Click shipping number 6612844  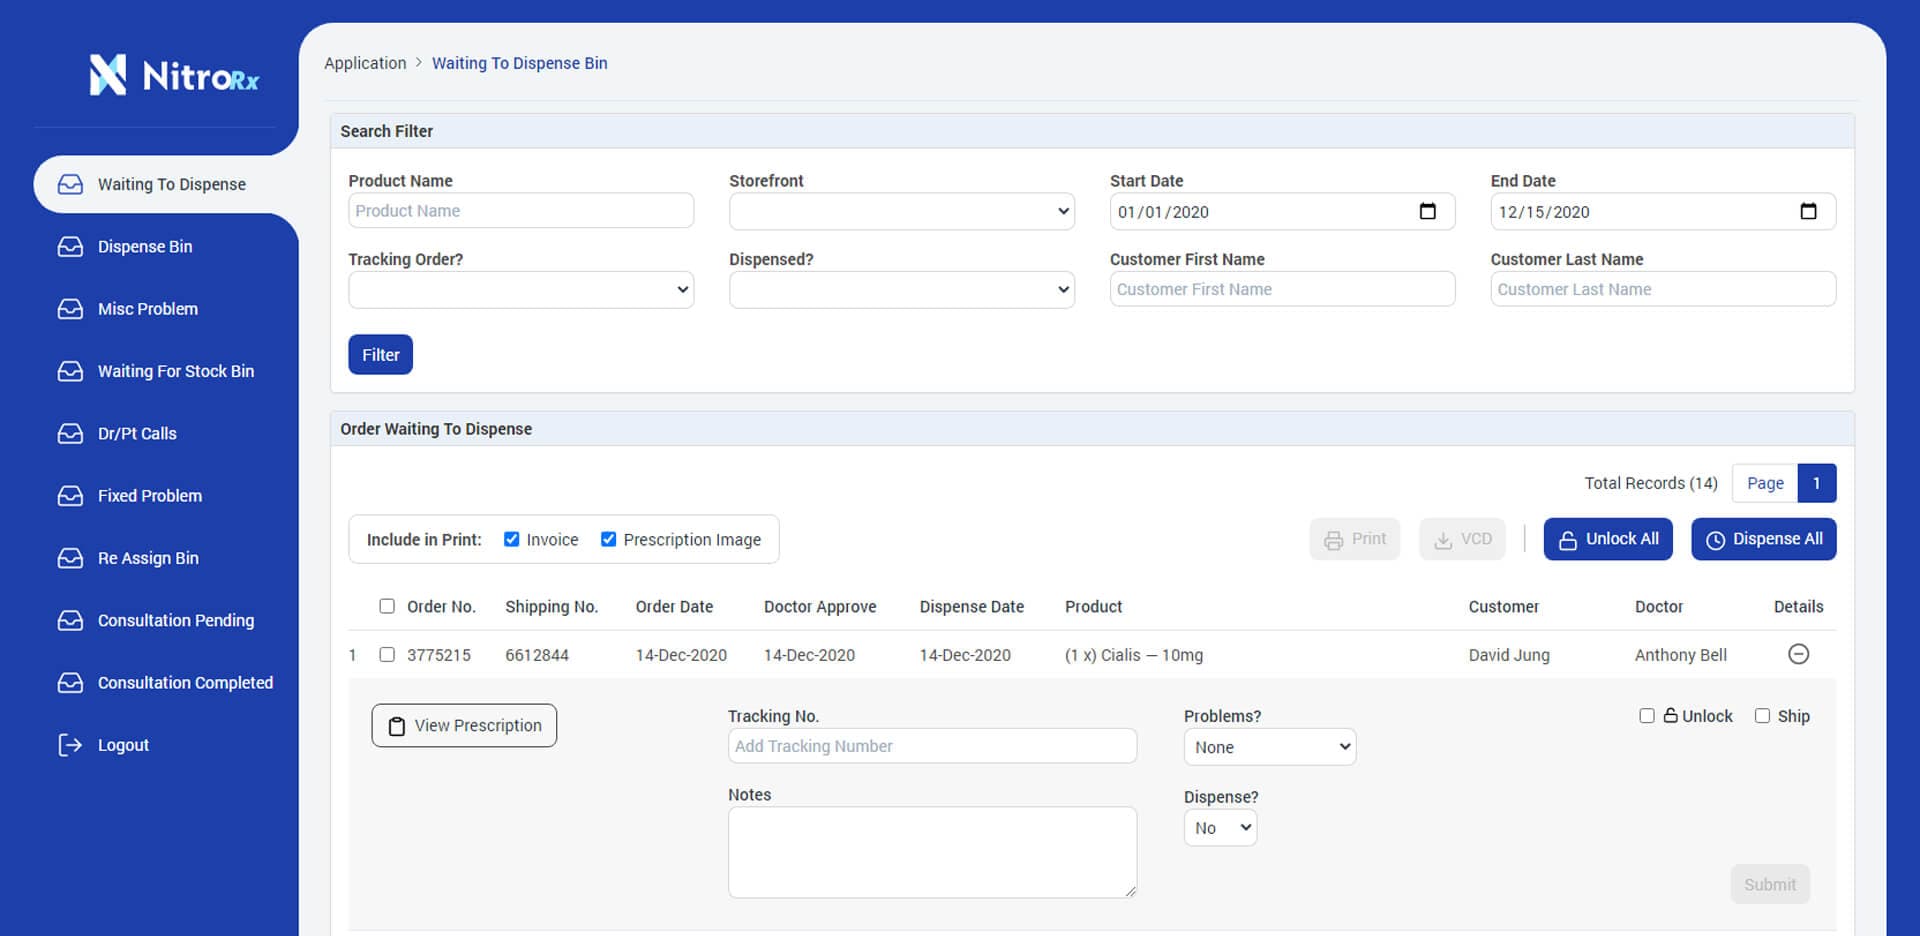[x=537, y=655]
